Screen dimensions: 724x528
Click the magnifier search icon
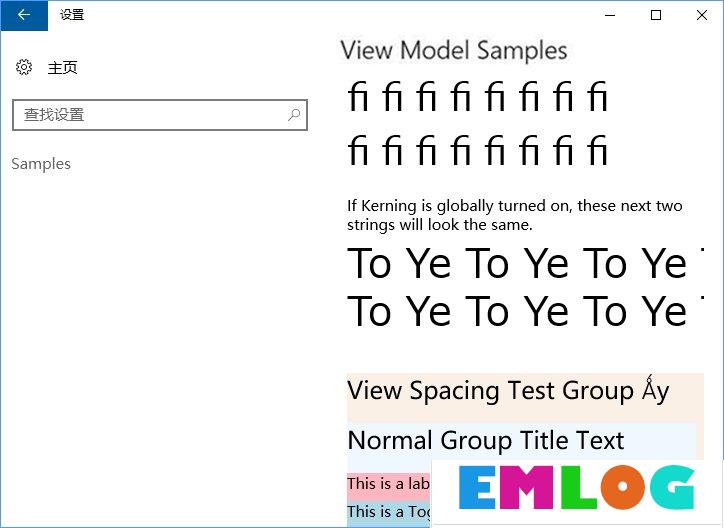pos(294,114)
